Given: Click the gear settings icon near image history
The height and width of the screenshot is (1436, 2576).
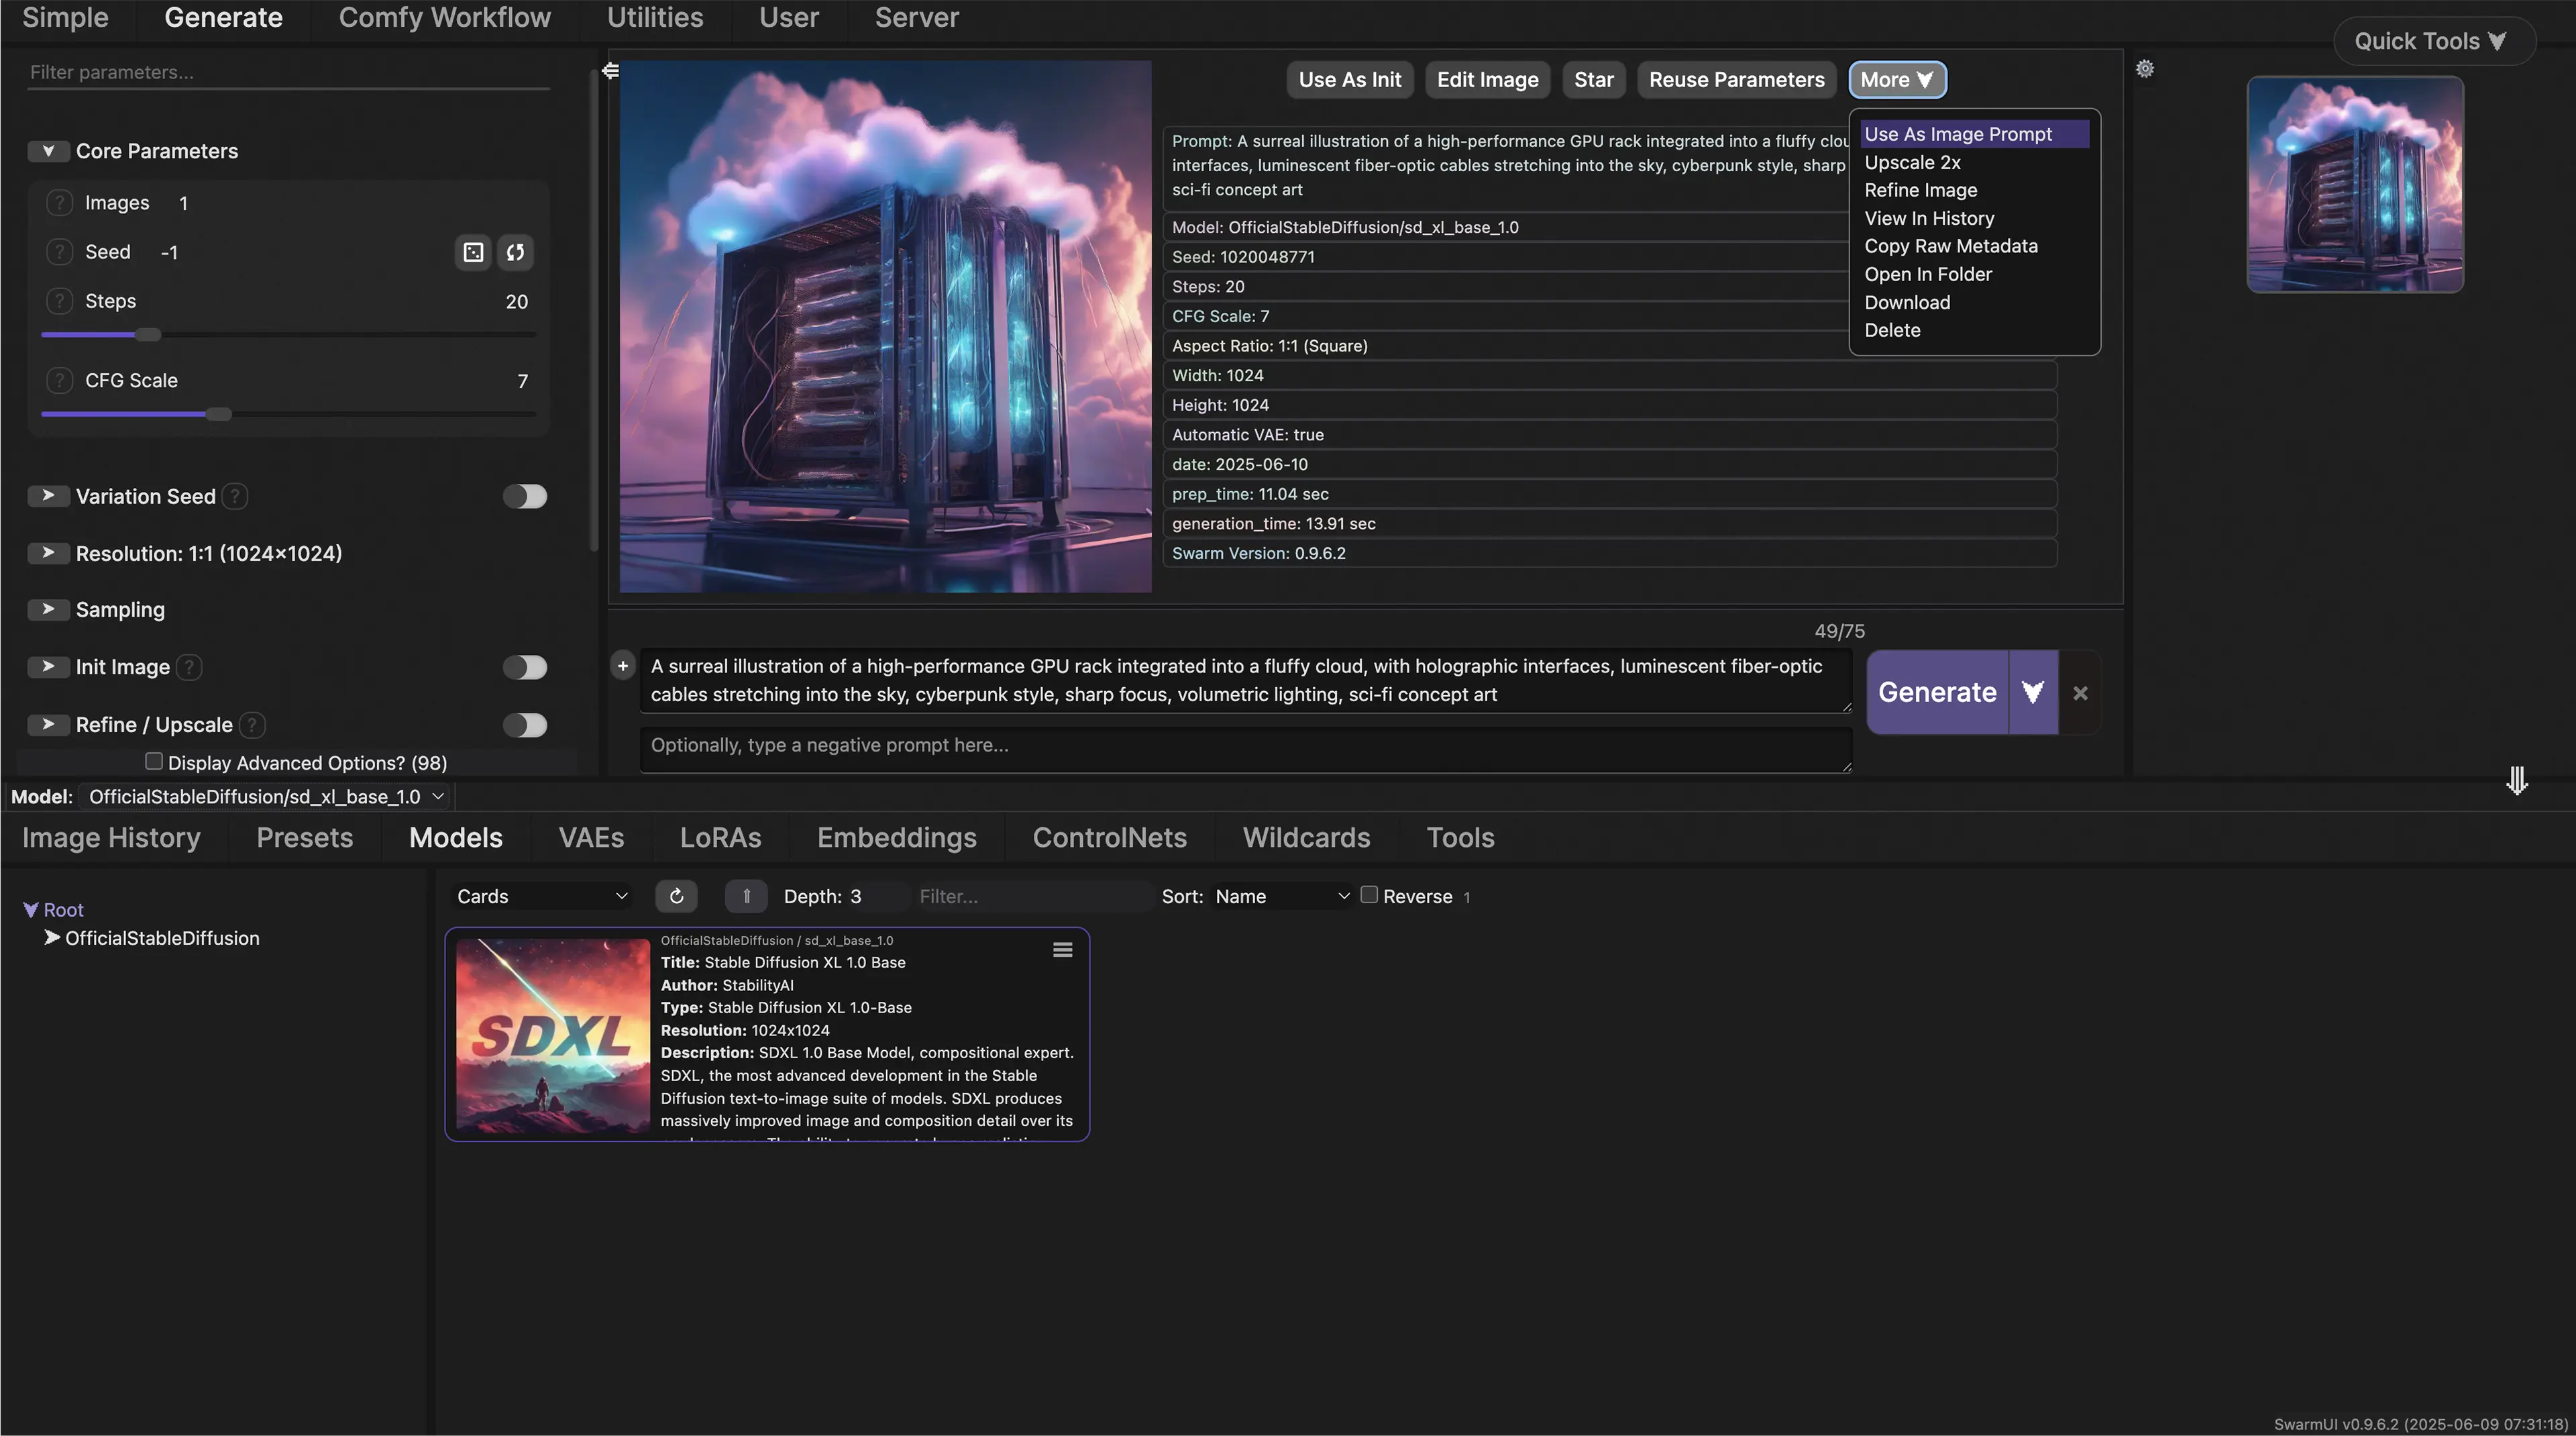Looking at the screenshot, I should [2144, 69].
